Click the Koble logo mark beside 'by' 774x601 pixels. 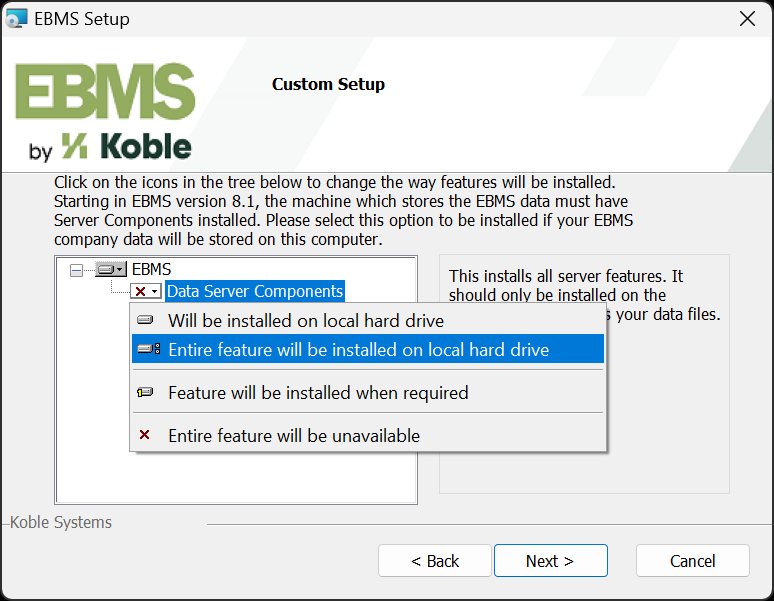(x=74, y=147)
